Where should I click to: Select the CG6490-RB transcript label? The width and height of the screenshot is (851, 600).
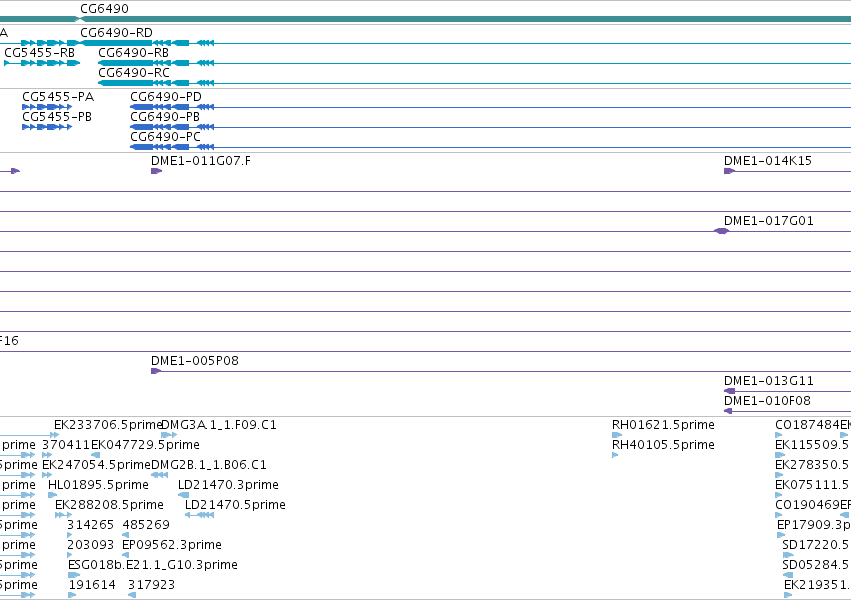tap(134, 53)
